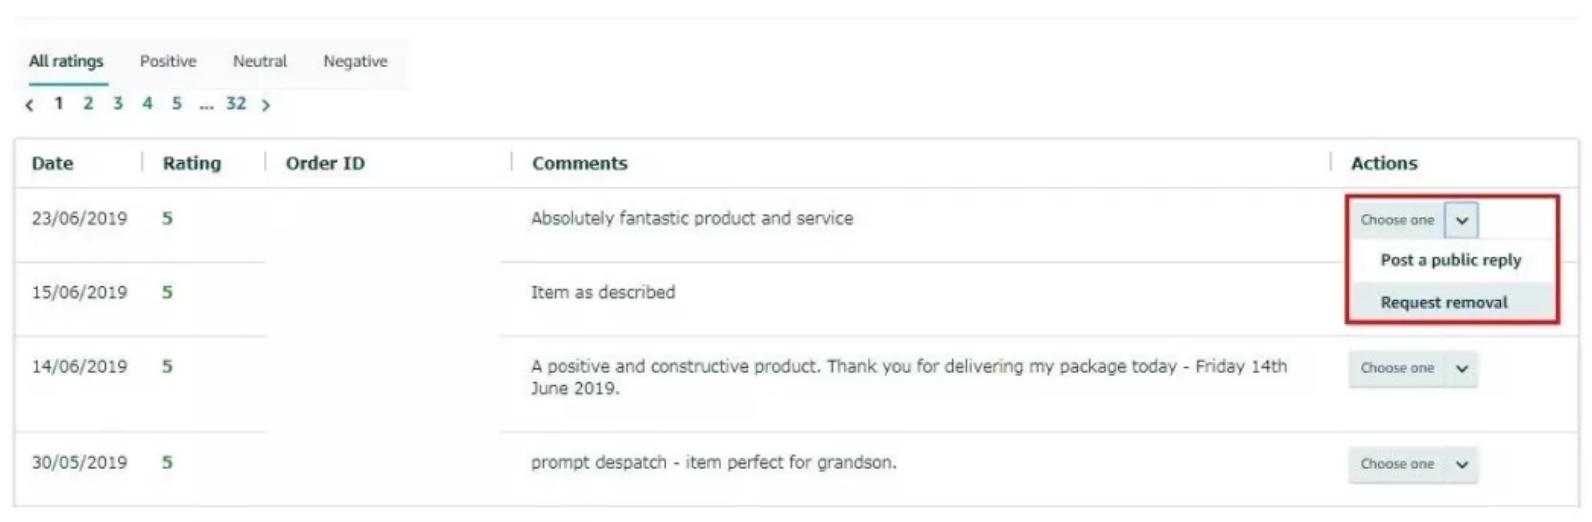Collapse the 23/06/2019 row action dropdown

[x=1461, y=220]
